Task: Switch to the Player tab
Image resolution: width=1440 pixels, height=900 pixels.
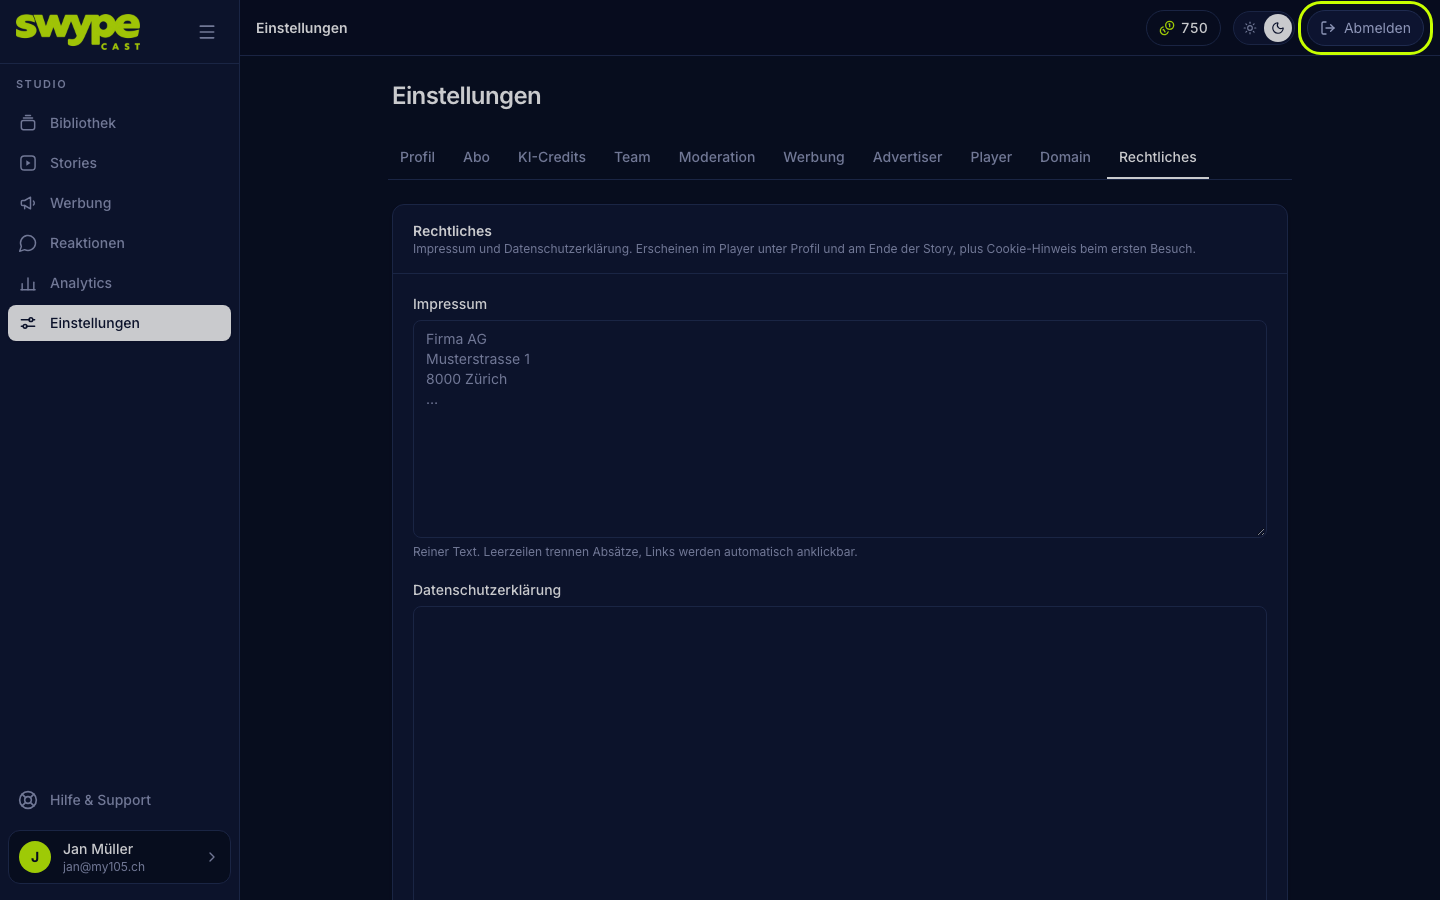Action: tap(991, 157)
